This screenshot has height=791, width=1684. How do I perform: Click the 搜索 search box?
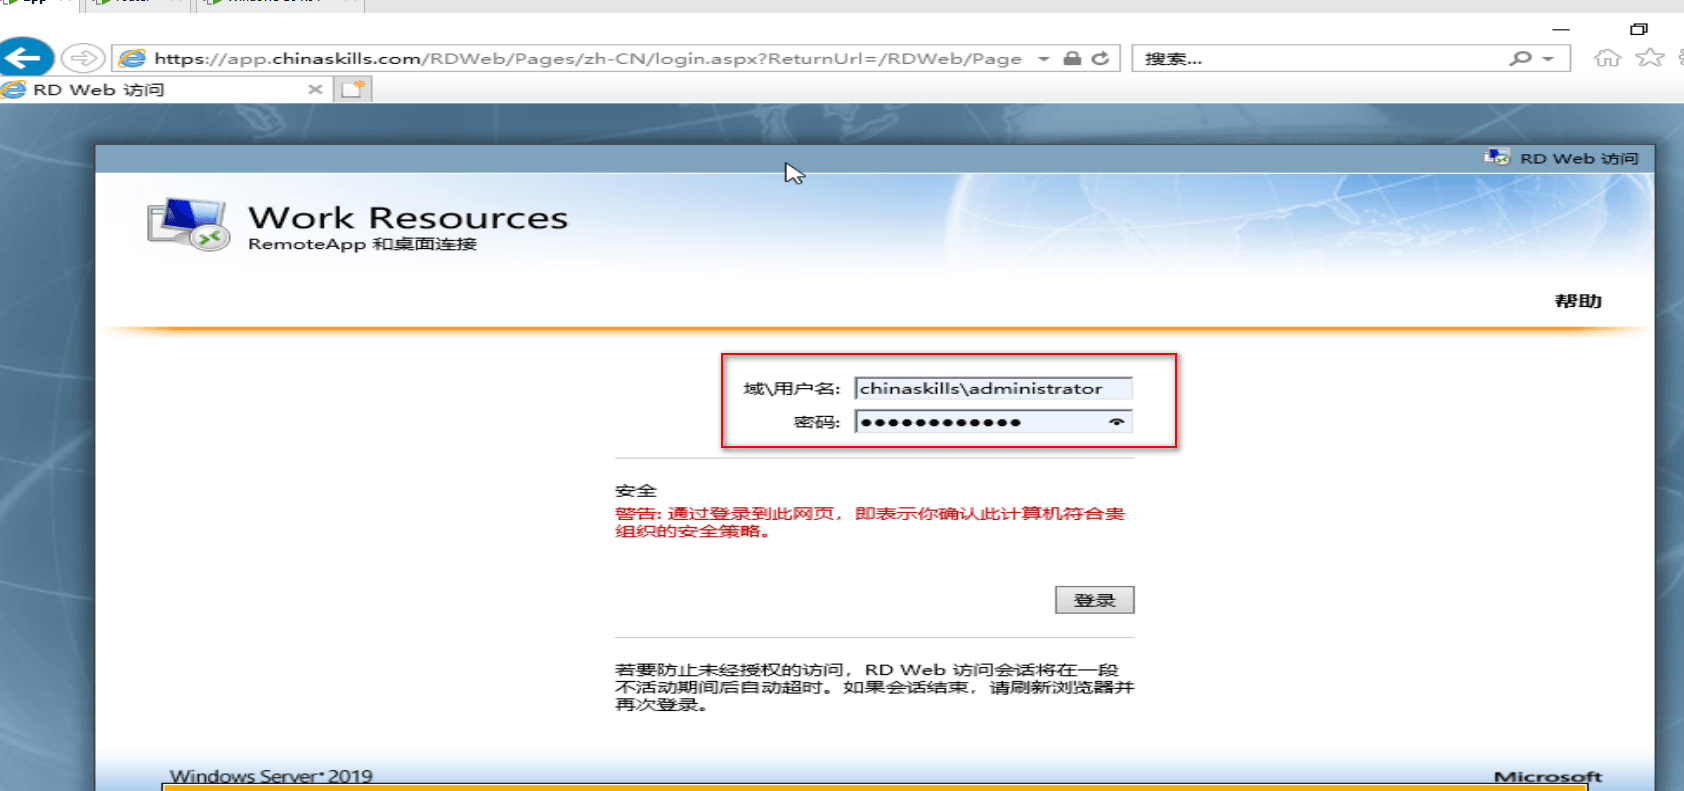[1320, 58]
